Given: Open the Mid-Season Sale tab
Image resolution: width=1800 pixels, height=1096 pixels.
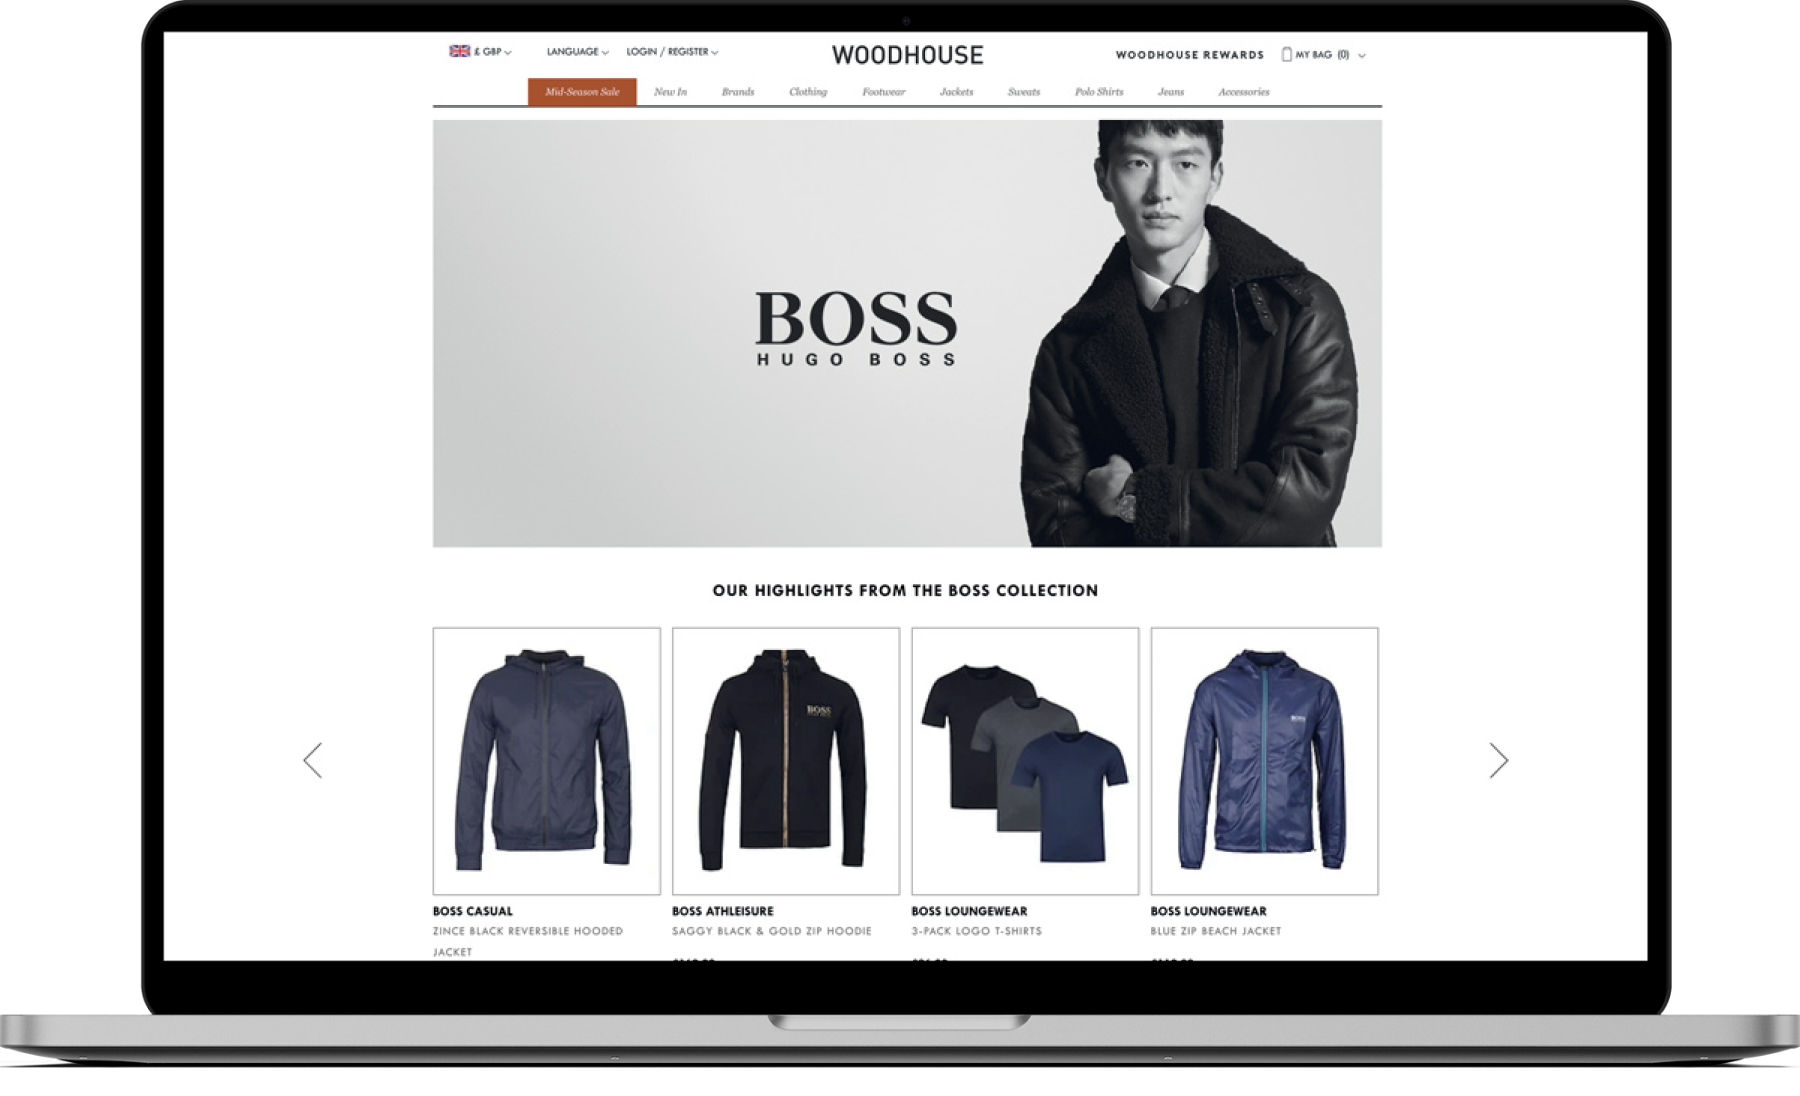Looking at the screenshot, I should pos(582,92).
